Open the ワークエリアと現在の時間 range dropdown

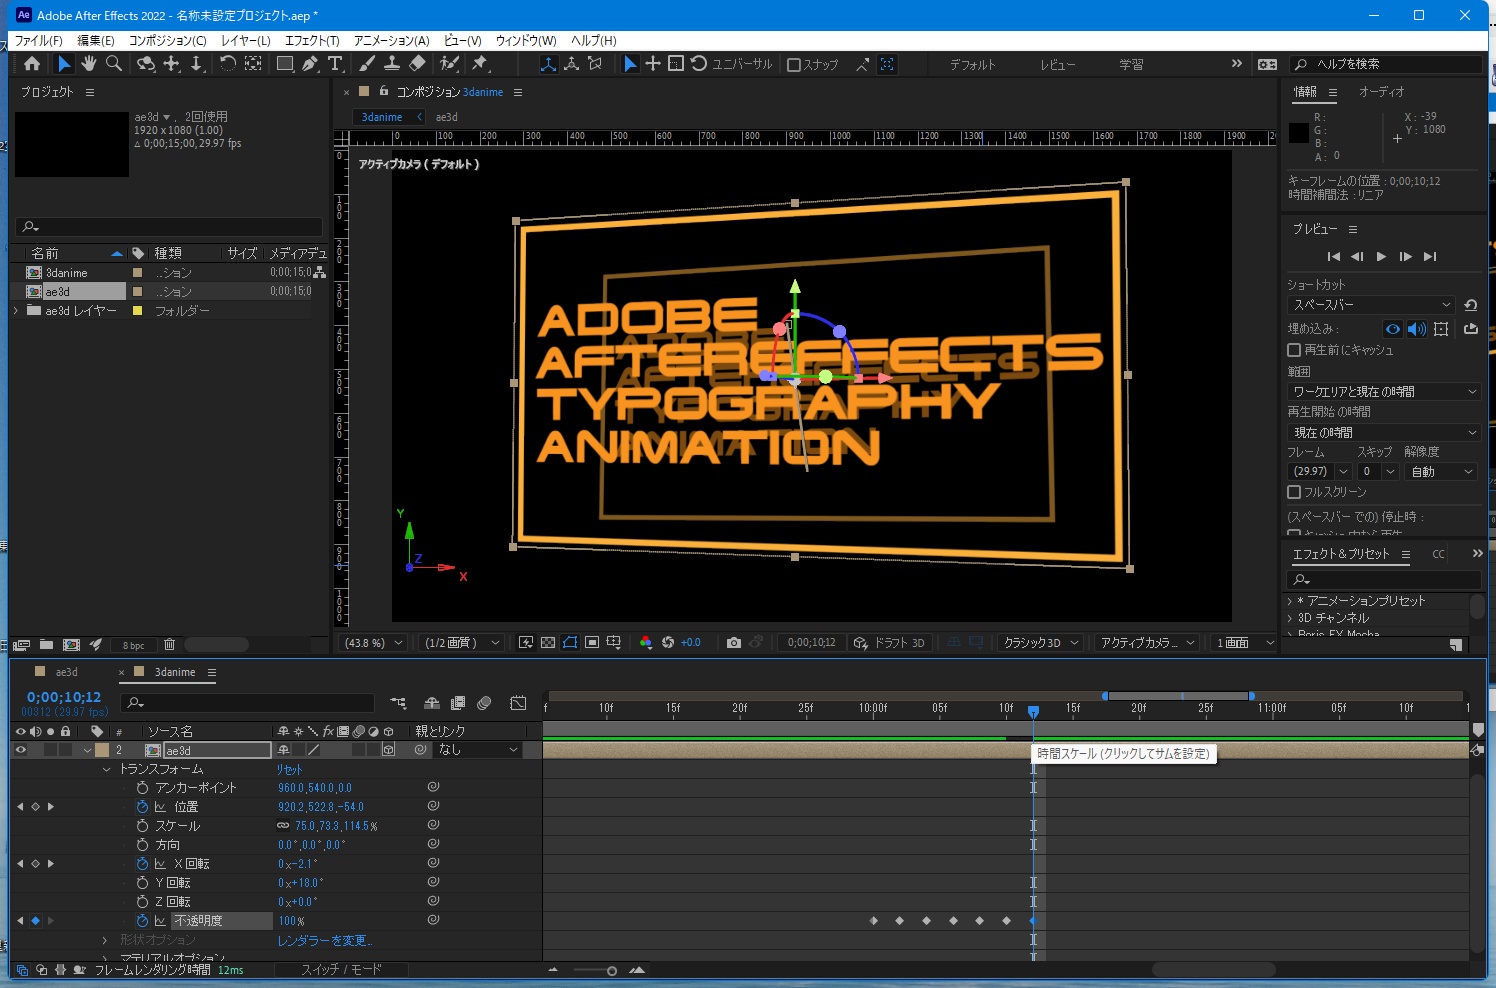point(1383,392)
